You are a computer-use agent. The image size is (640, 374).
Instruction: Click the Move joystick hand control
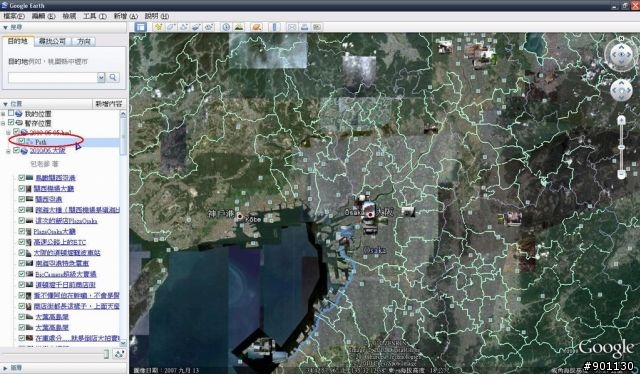click(x=621, y=90)
